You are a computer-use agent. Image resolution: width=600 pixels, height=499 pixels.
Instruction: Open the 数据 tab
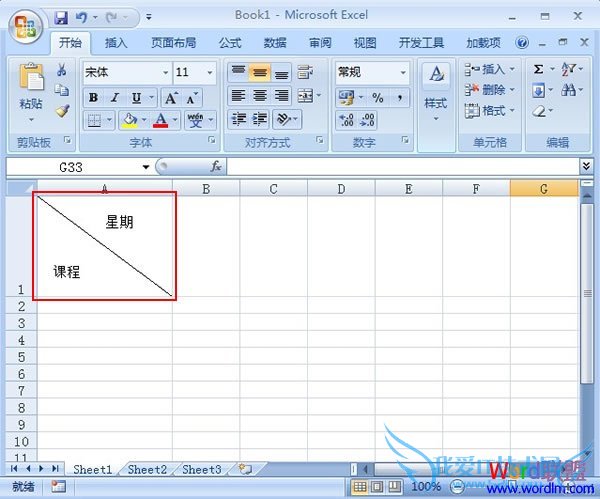[275, 43]
